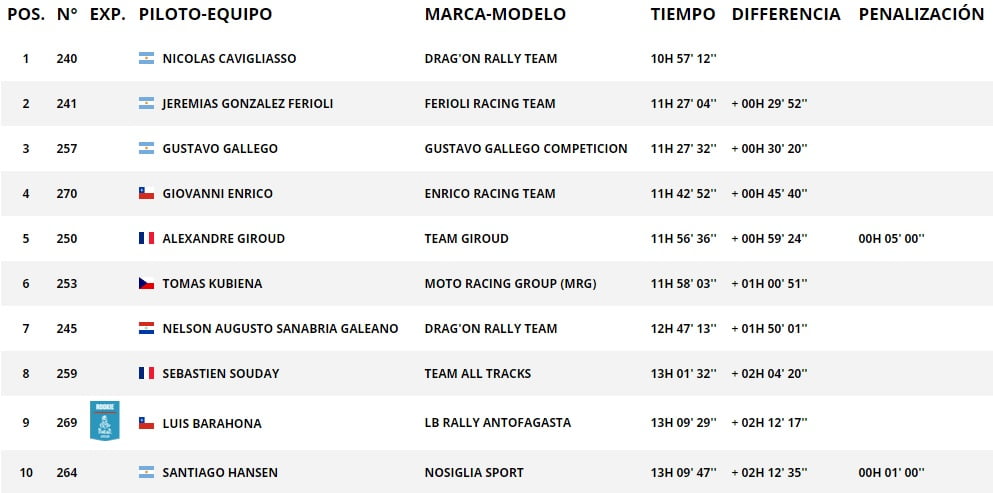Viewport: 993px width, 493px height.
Task: Open rider Jeremias Gonzalez Ferioli's name
Action: 248,103
